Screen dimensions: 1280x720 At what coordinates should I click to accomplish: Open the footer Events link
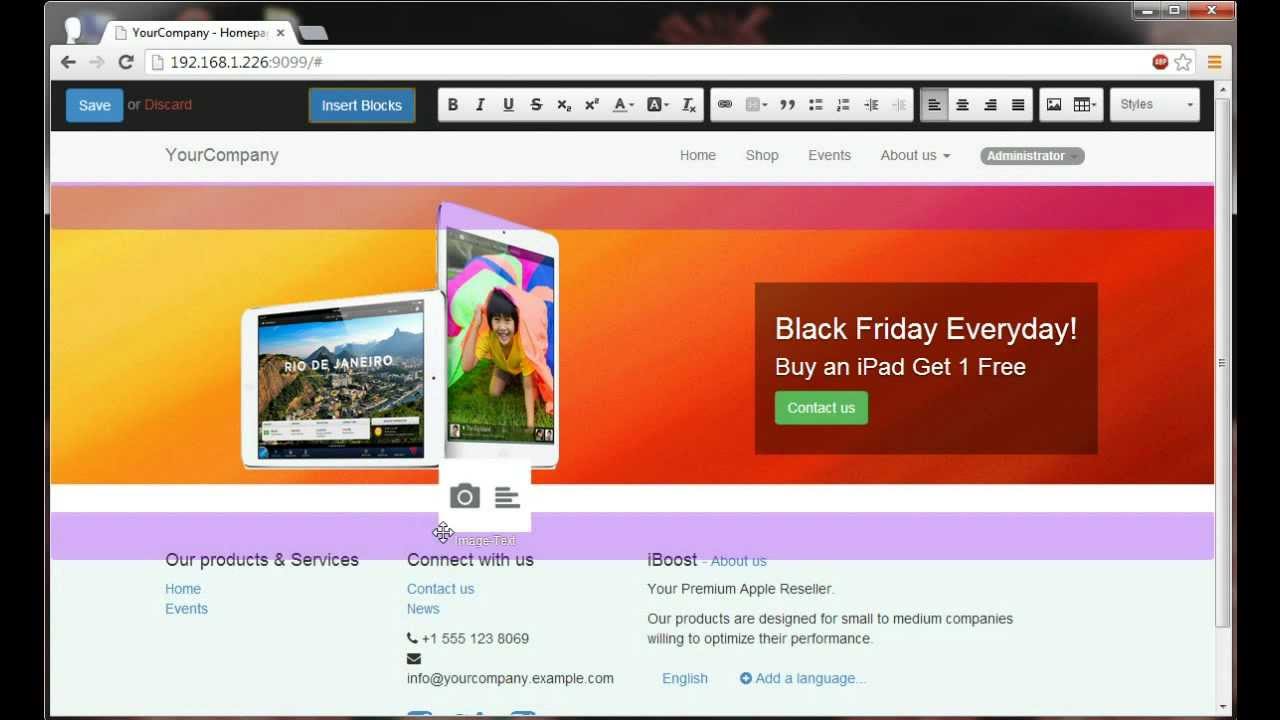point(187,609)
